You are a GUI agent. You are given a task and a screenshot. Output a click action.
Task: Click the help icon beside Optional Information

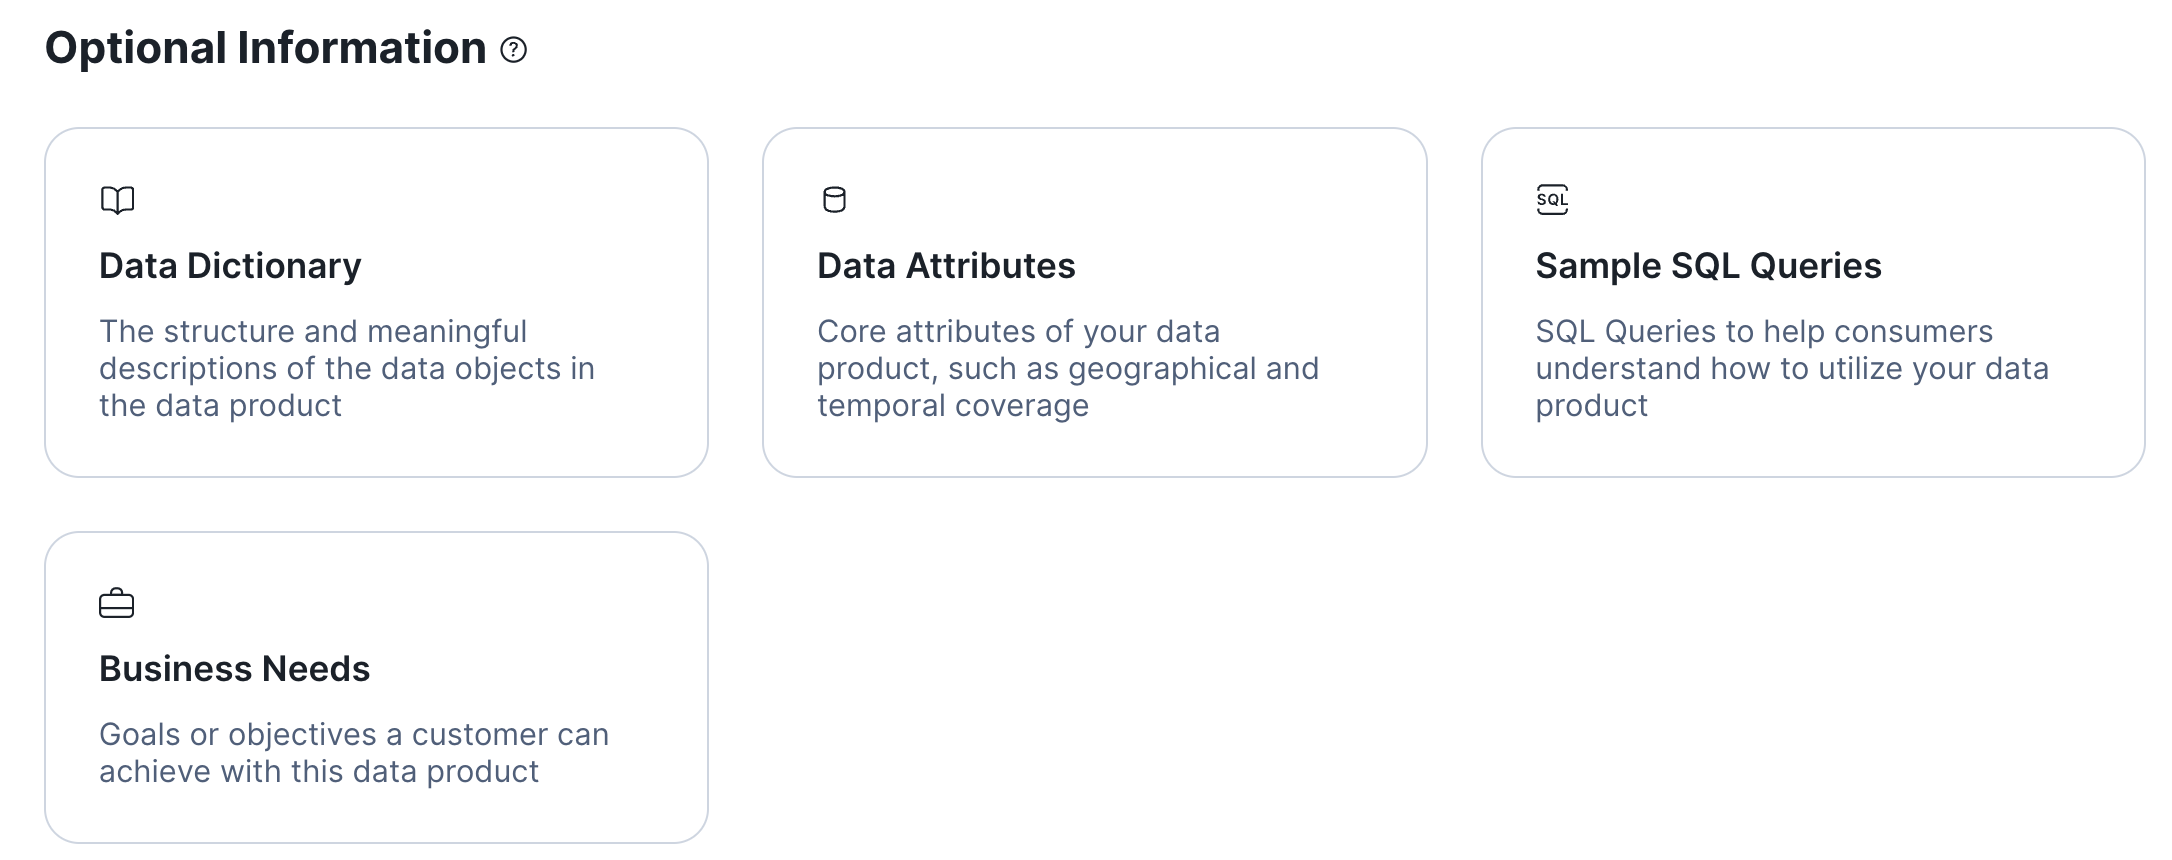(x=513, y=50)
